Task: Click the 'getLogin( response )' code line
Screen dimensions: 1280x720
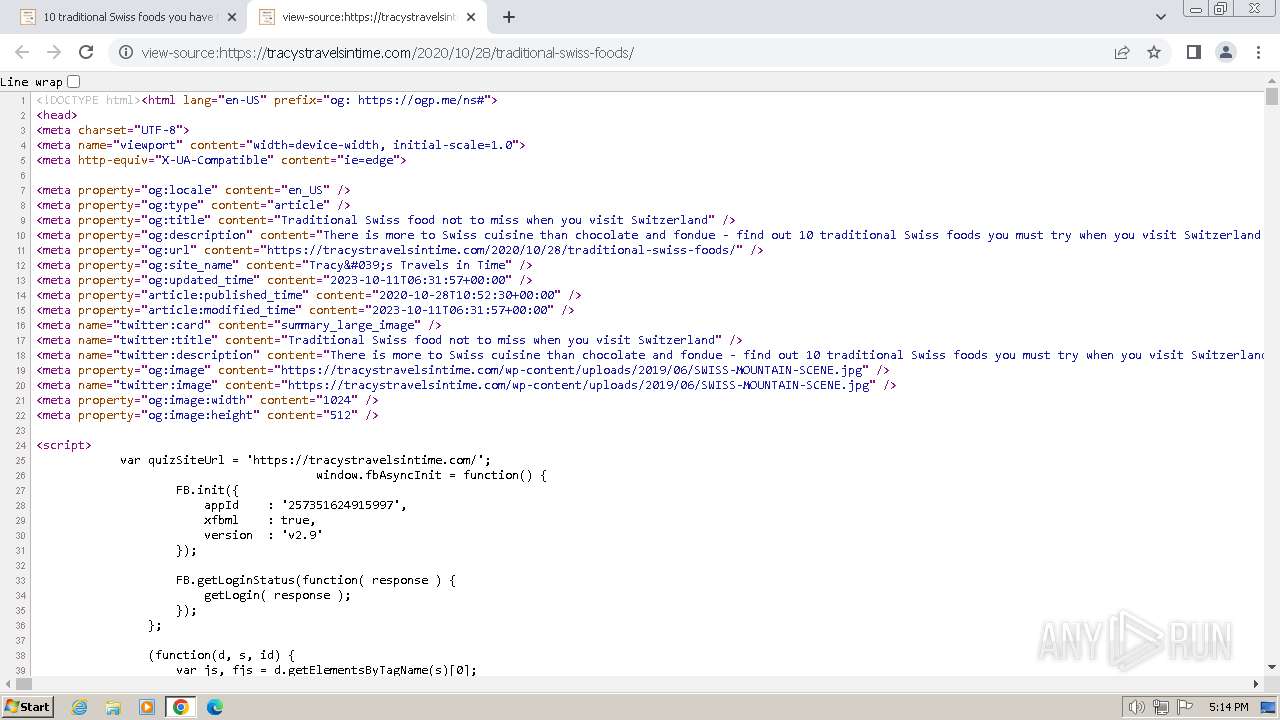Action: coord(277,595)
